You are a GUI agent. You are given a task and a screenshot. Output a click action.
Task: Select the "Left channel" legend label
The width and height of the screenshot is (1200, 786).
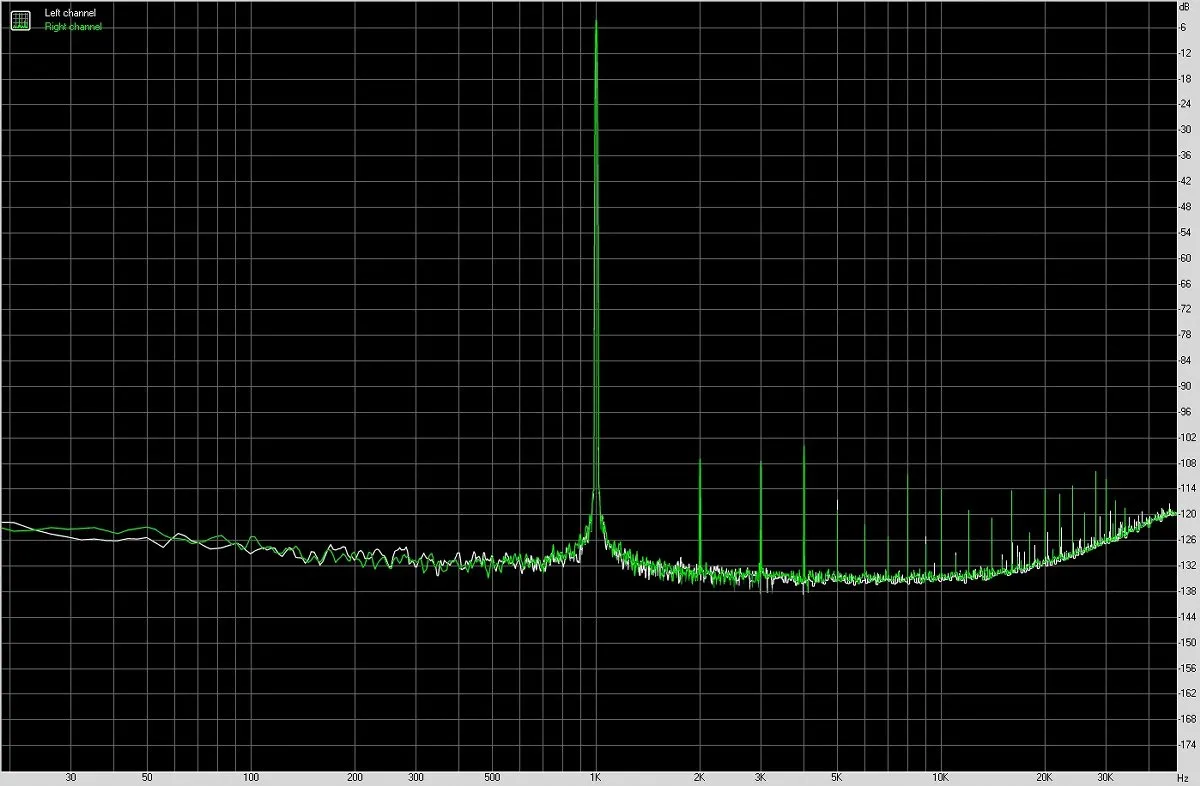click(70, 13)
